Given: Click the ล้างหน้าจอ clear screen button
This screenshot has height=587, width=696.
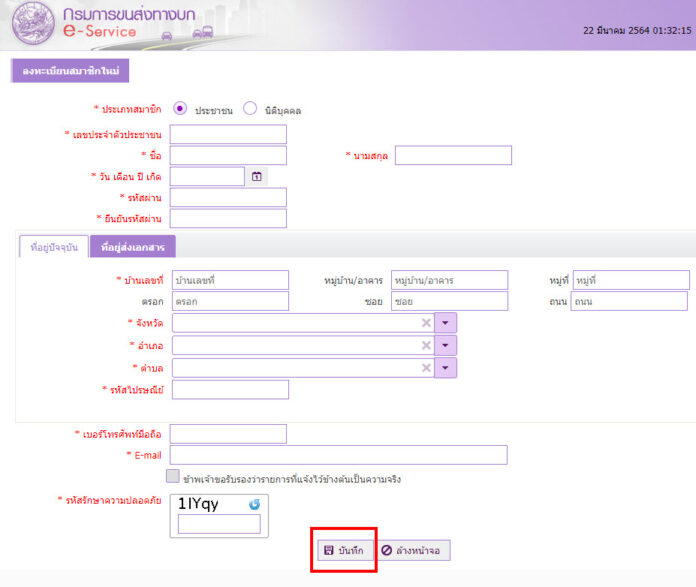Looking at the screenshot, I should (415, 550).
